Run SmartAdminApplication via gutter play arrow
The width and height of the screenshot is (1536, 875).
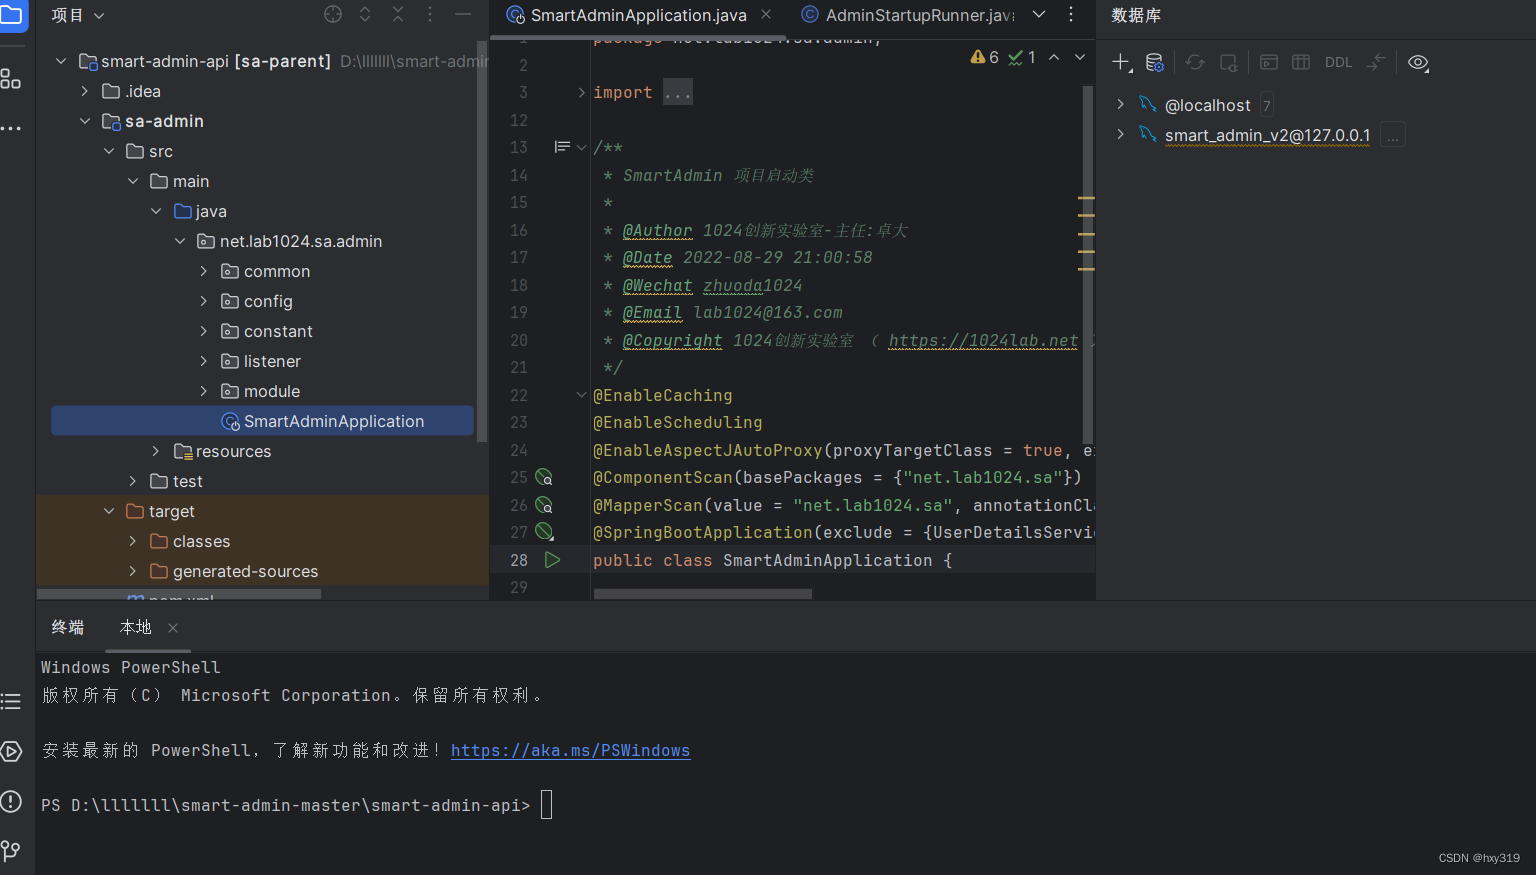552,560
